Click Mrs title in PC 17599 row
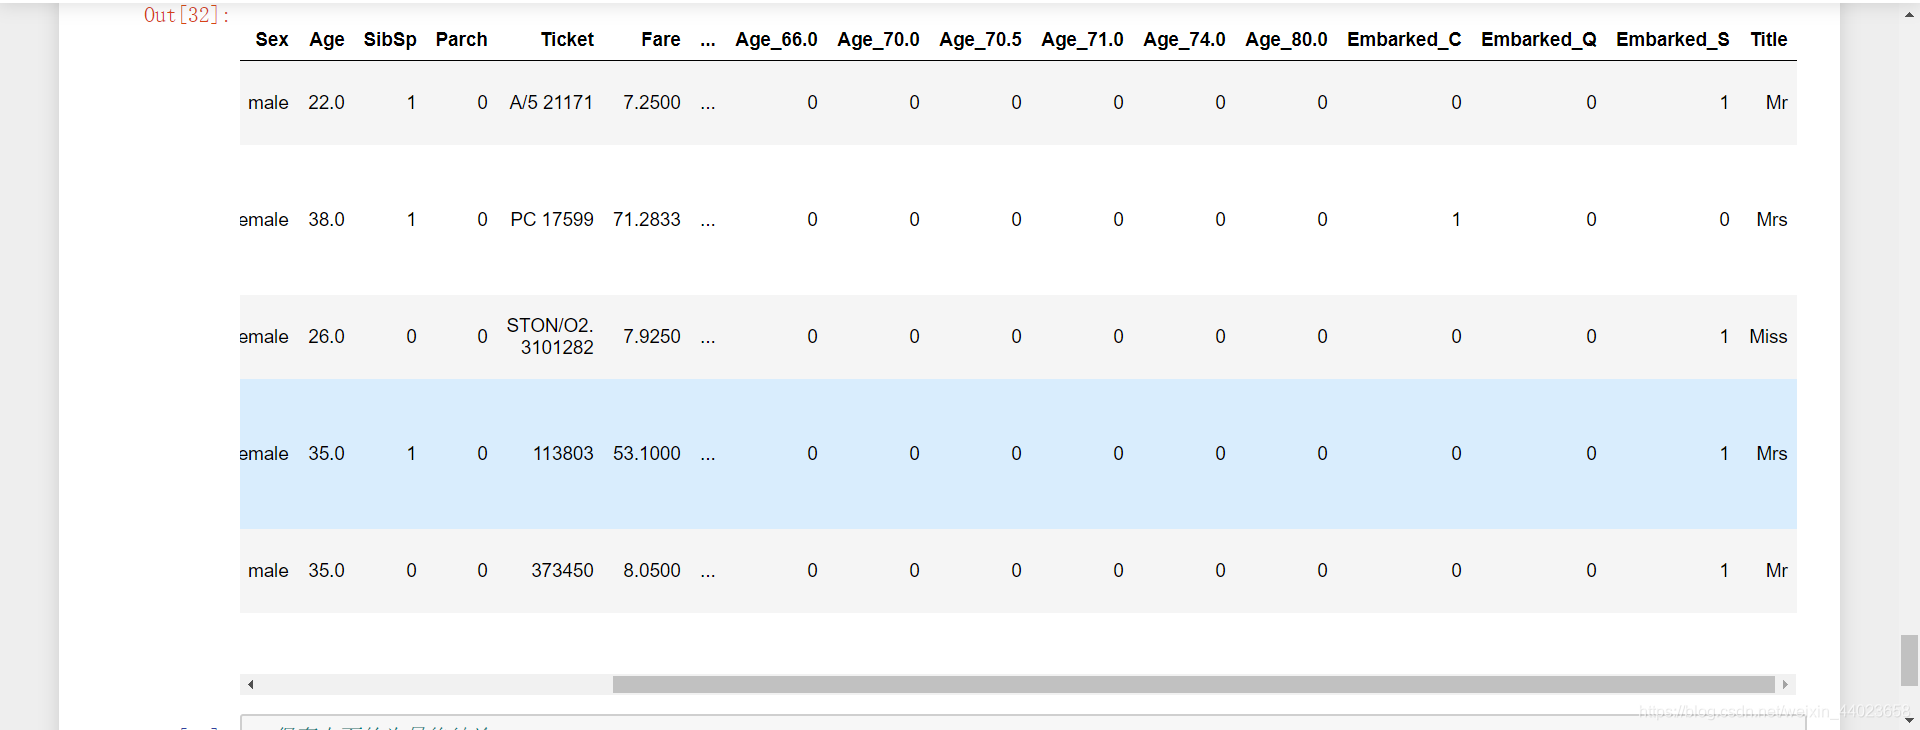This screenshot has height=730, width=1920. [x=1772, y=220]
